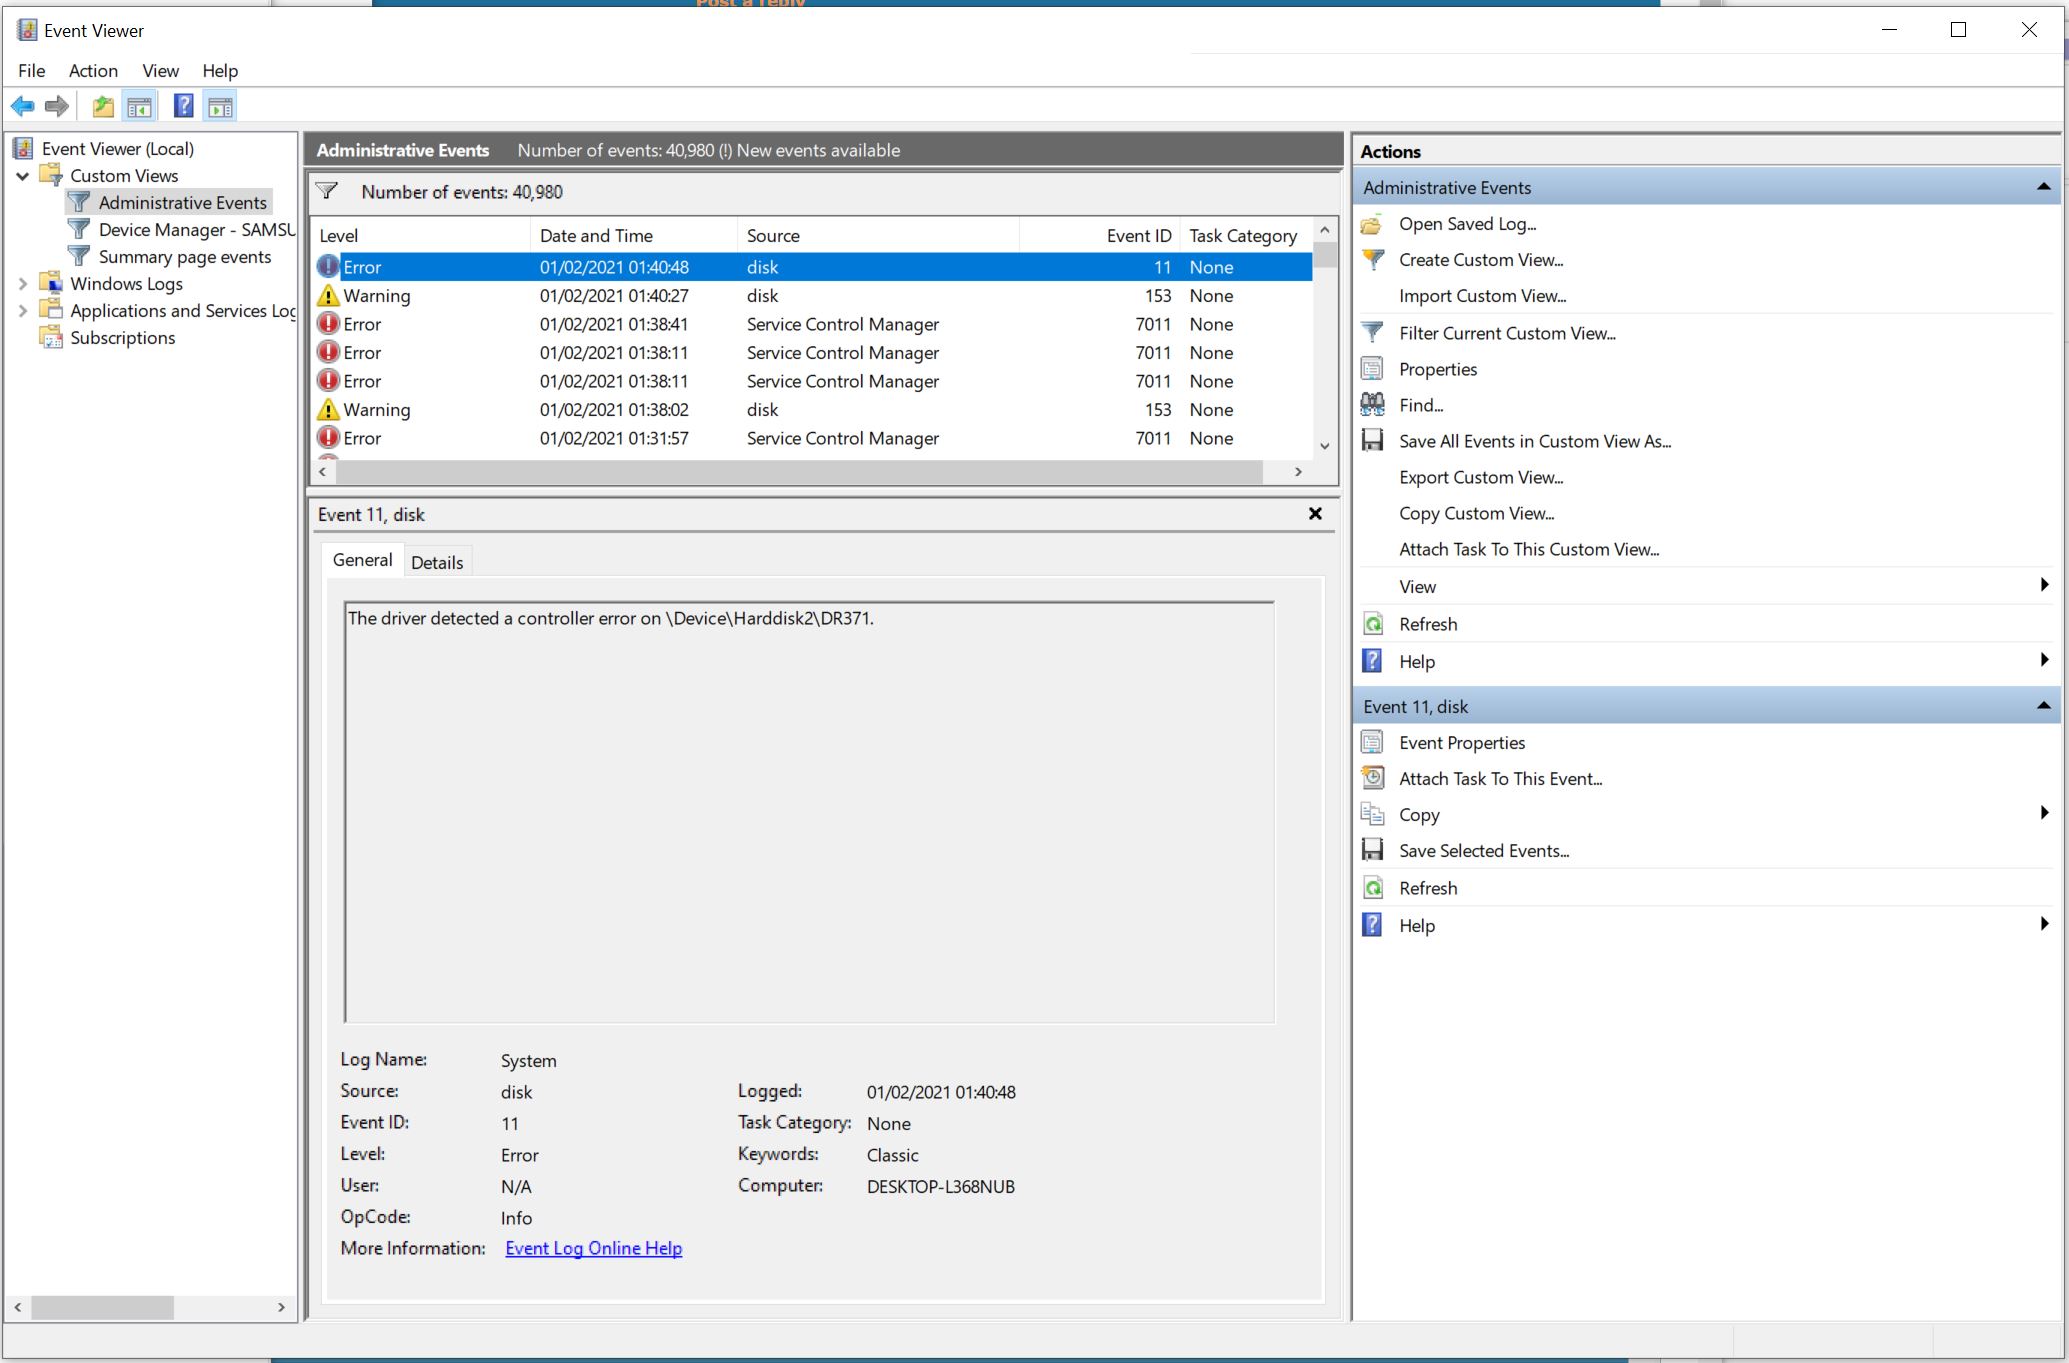Click the Create Custom View funnel icon
Image resolution: width=2069 pixels, height=1363 pixels.
(1372, 260)
